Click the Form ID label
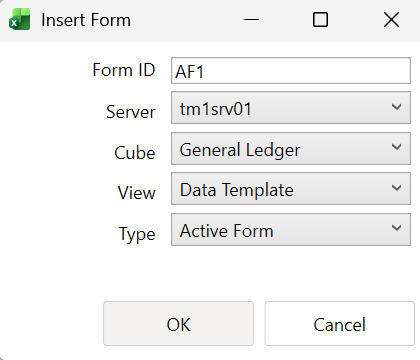The image size is (420, 360). [x=124, y=70]
